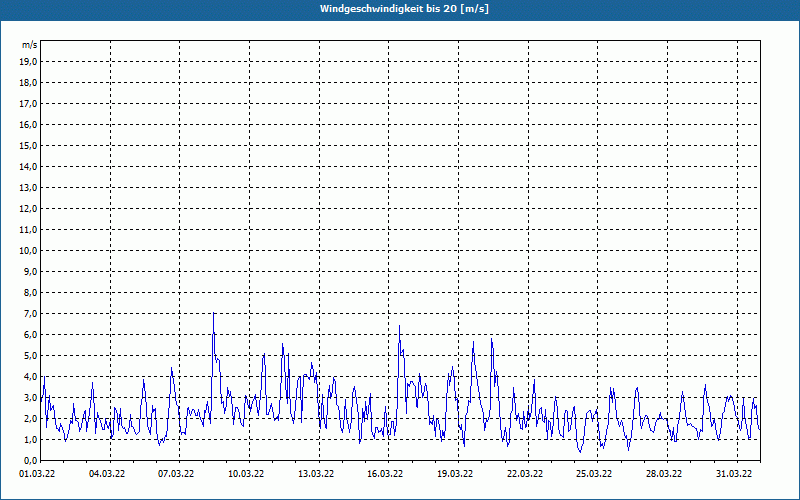Click the 10.03.22 date label
This screenshot has width=800, height=500.
click(246, 473)
